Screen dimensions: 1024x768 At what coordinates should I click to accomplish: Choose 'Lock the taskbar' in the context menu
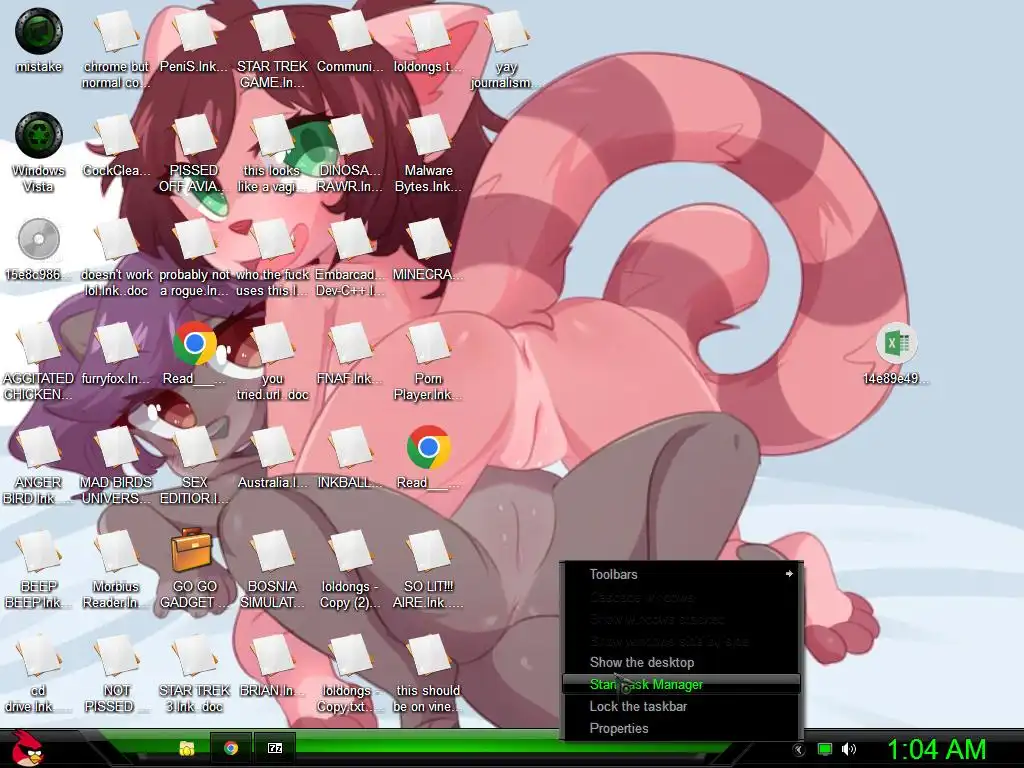point(682,706)
